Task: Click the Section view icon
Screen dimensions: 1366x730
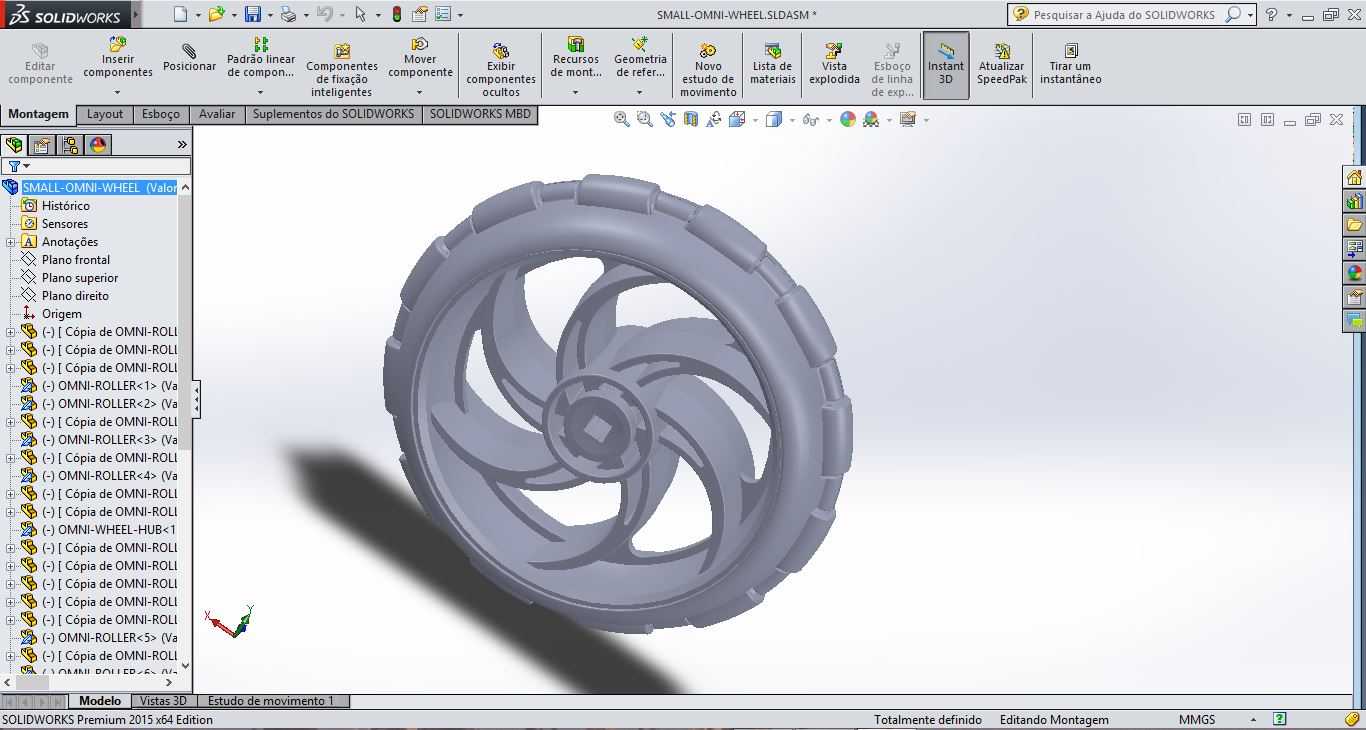Action: 691,119
